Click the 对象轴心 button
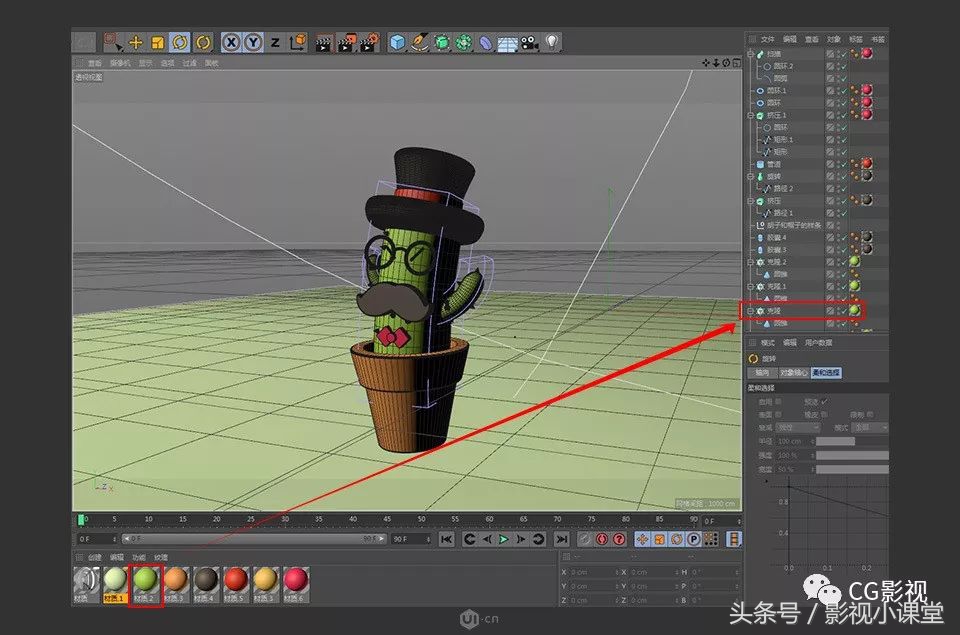The height and width of the screenshot is (635, 960). (x=794, y=372)
